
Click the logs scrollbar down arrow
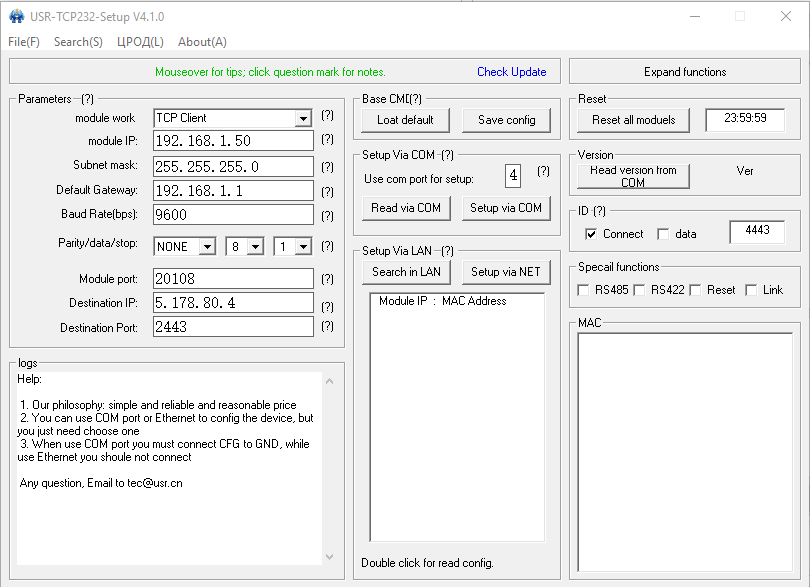pos(330,557)
